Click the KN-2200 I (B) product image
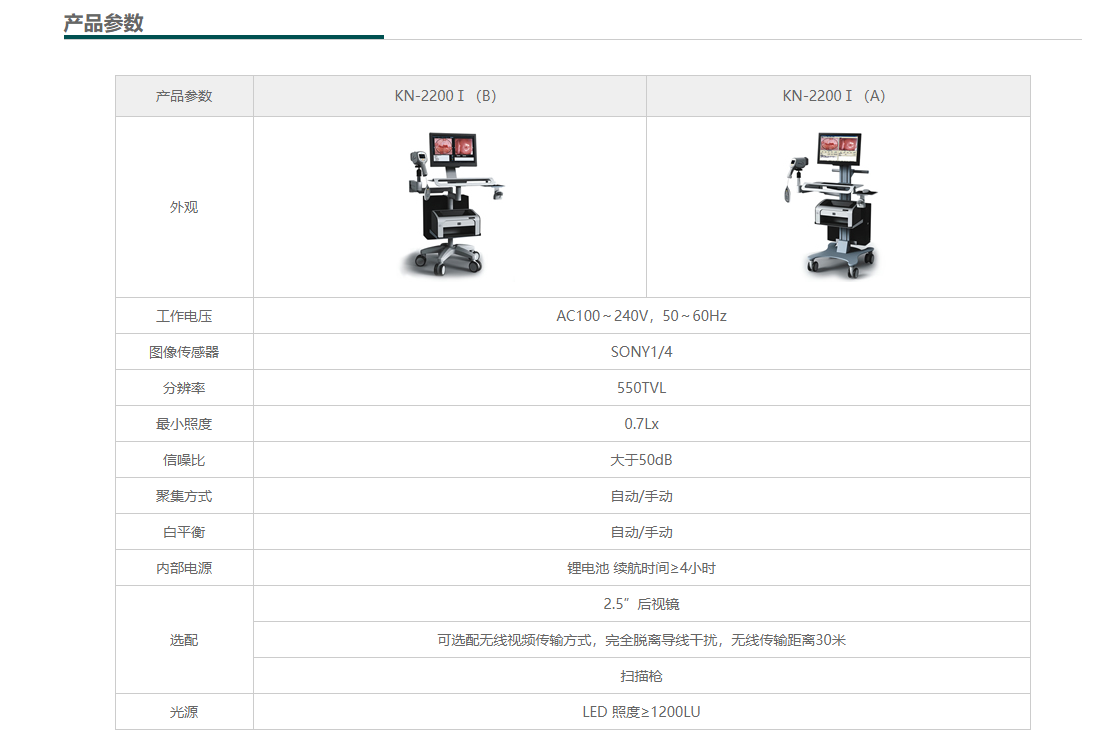Viewport: 1105px width, 747px height. click(450, 204)
